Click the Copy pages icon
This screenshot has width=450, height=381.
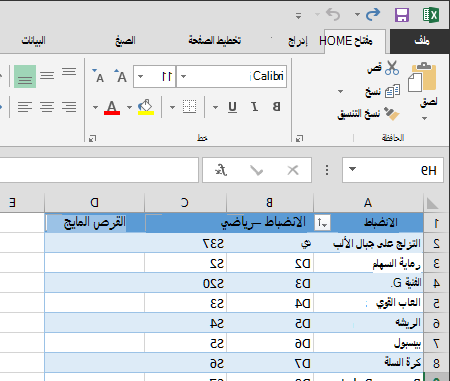(392, 91)
